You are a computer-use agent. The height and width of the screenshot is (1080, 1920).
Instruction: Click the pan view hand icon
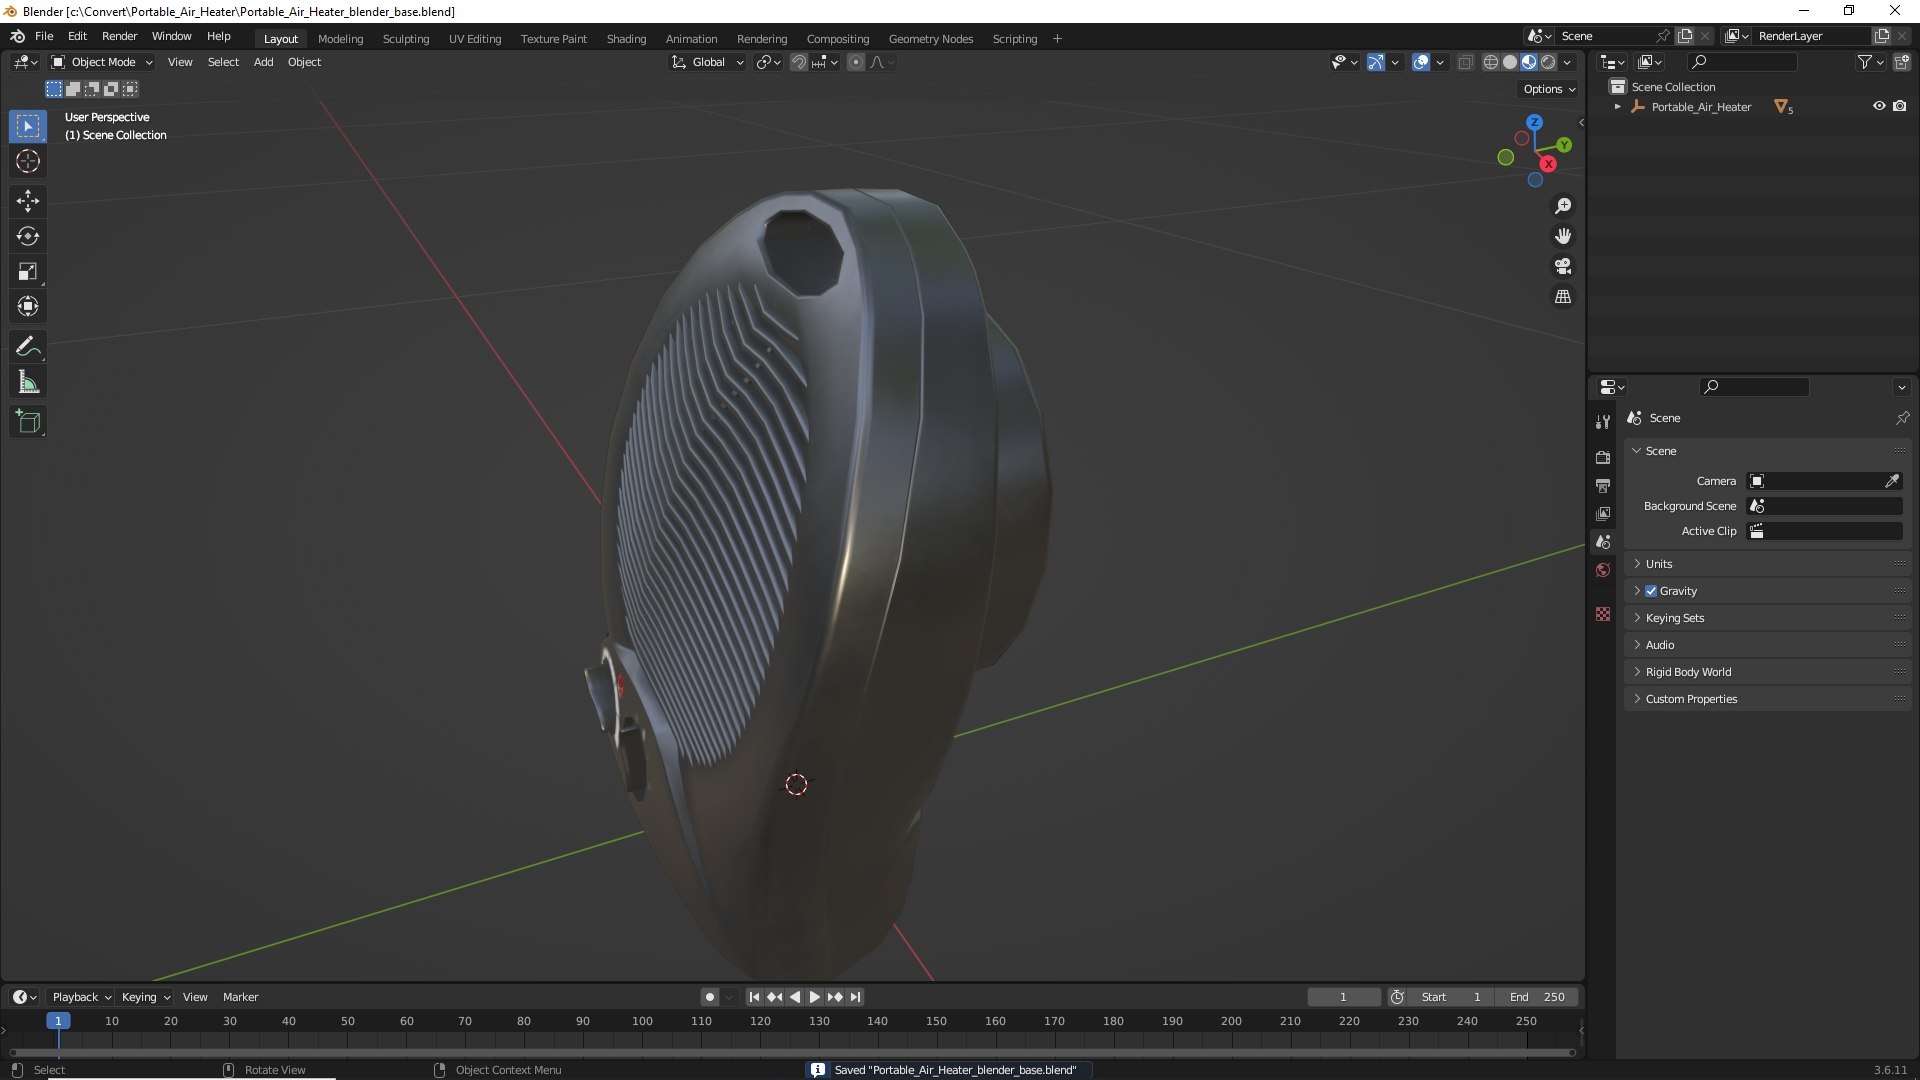coord(1562,236)
